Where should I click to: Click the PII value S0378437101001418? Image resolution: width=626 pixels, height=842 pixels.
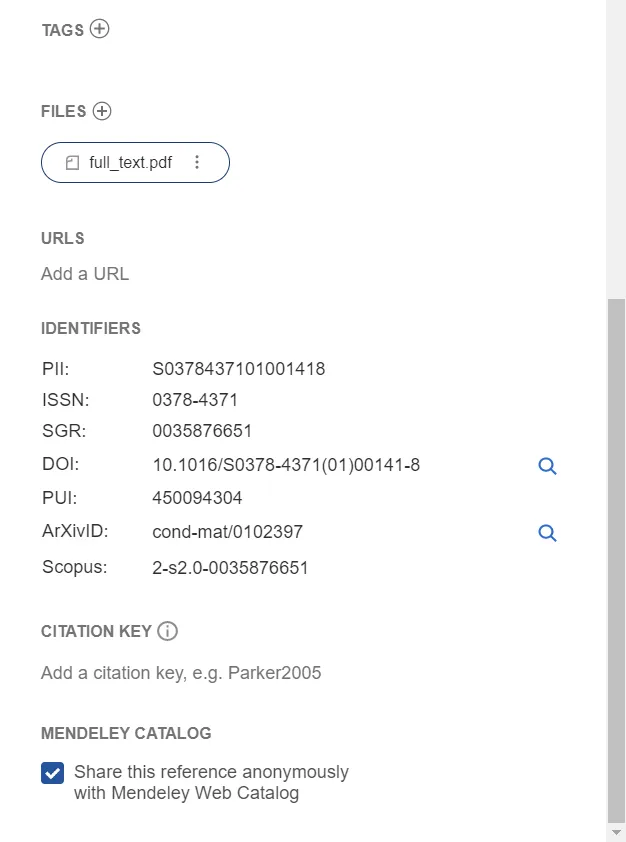point(238,369)
